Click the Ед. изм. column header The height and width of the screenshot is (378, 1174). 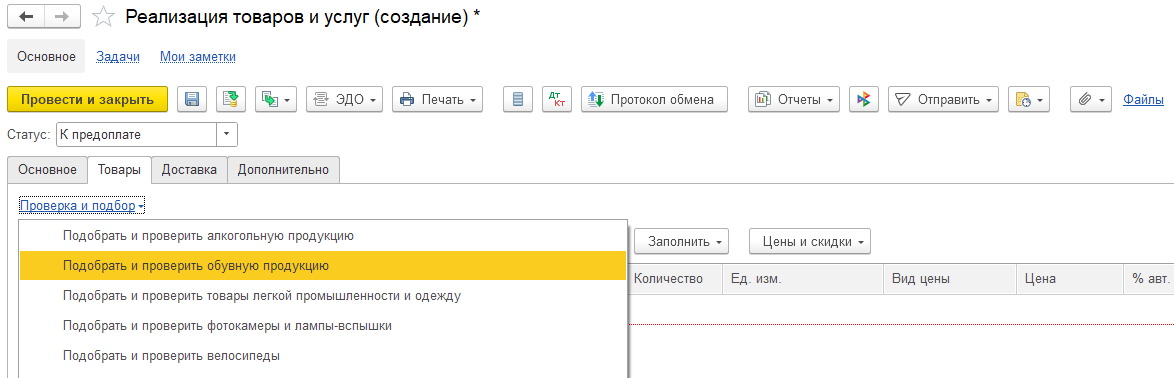pyautogui.click(x=803, y=279)
